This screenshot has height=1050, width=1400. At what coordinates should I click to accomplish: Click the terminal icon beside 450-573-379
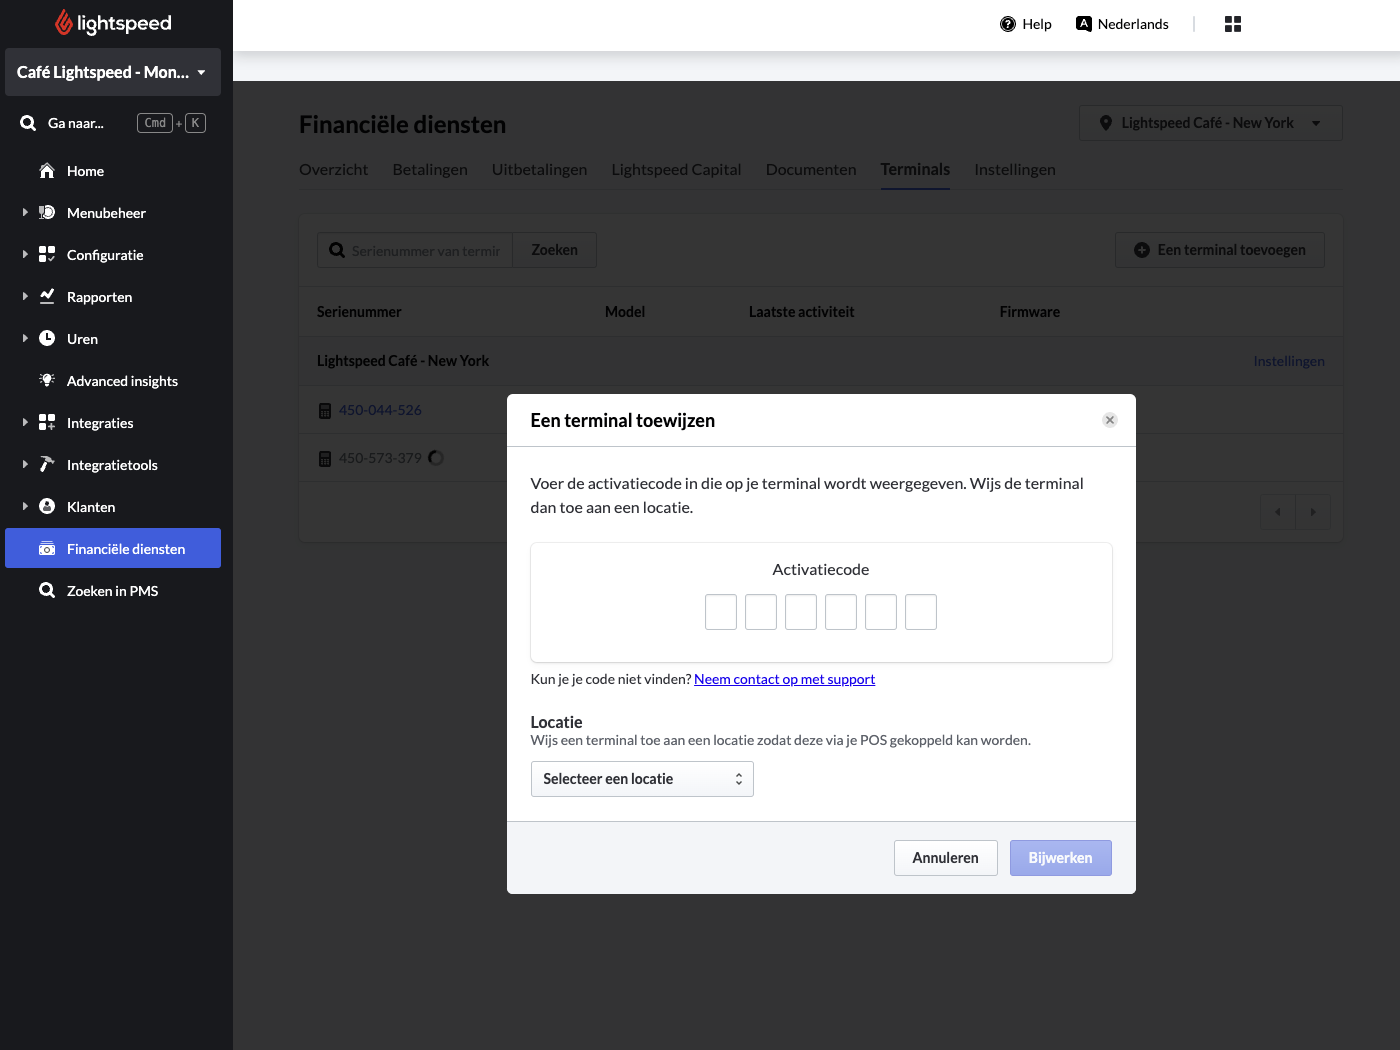pyautogui.click(x=325, y=458)
